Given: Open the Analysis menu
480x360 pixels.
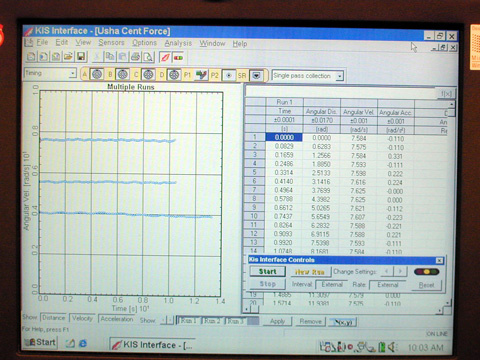Looking at the screenshot, I should [x=178, y=43].
